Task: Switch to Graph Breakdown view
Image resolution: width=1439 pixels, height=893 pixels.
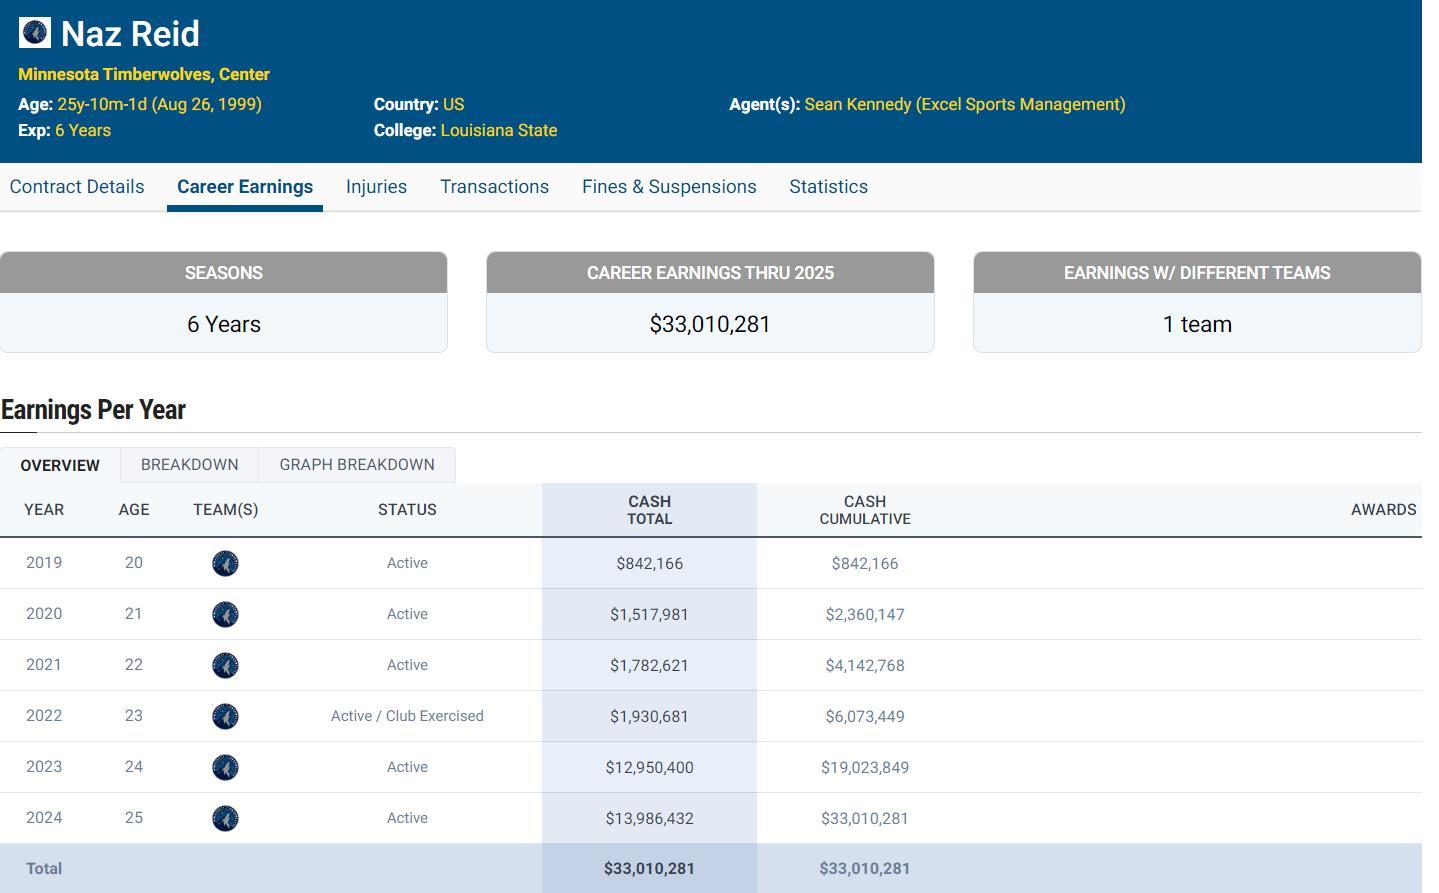Action: tap(357, 465)
